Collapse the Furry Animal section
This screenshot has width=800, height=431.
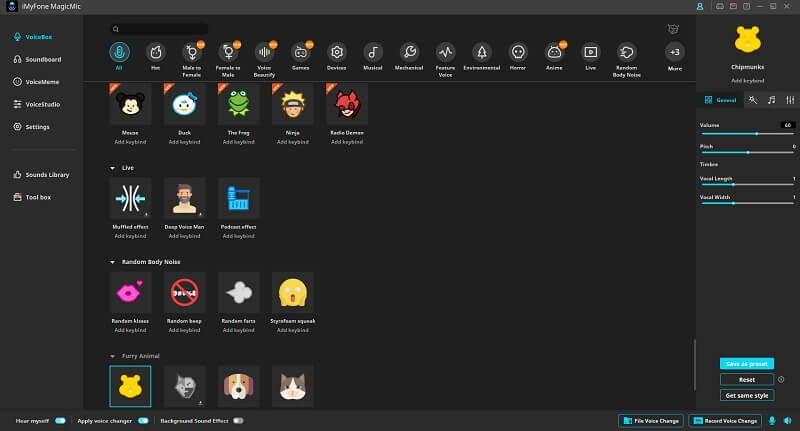point(112,356)
